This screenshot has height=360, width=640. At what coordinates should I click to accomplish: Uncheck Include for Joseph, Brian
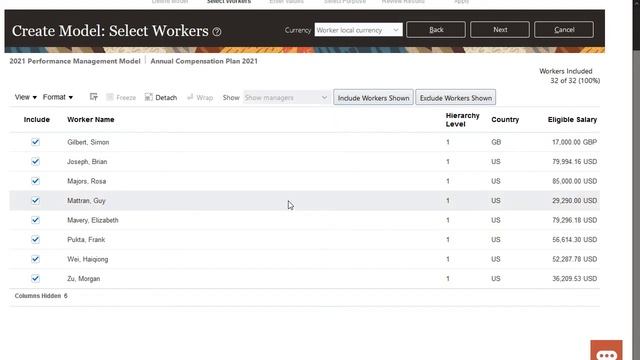[x=36, y=162]
